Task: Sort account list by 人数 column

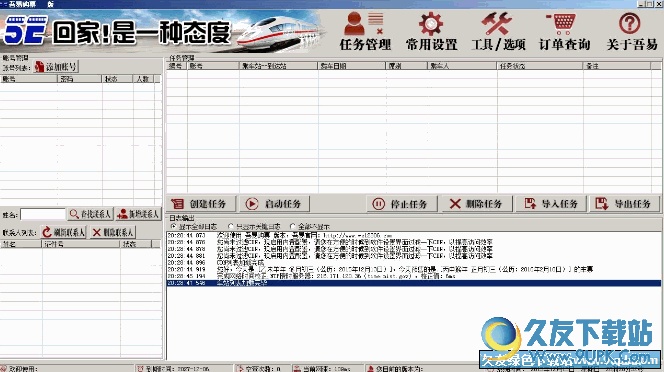Action: coord(143,79)
